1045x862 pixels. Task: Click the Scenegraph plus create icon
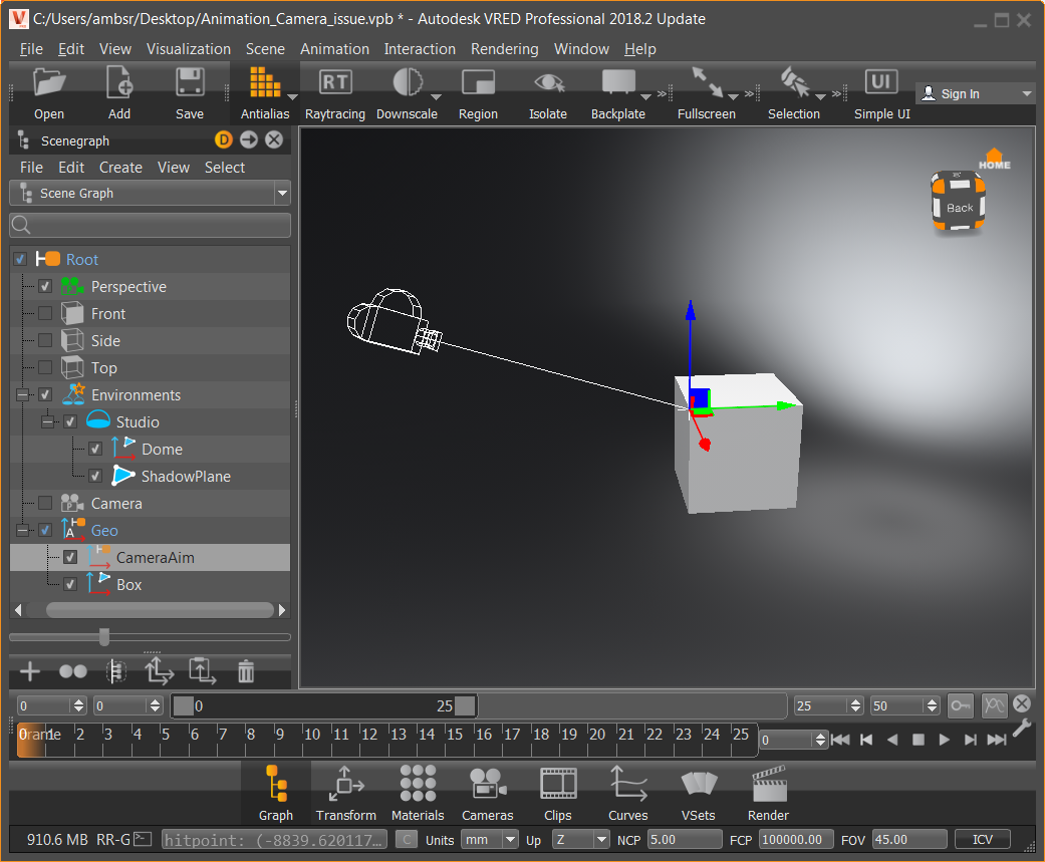pos(30,671)
